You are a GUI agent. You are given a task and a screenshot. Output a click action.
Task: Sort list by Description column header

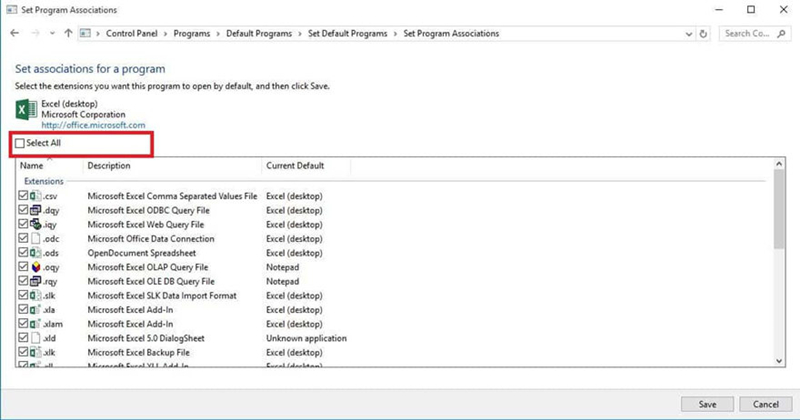110,166
